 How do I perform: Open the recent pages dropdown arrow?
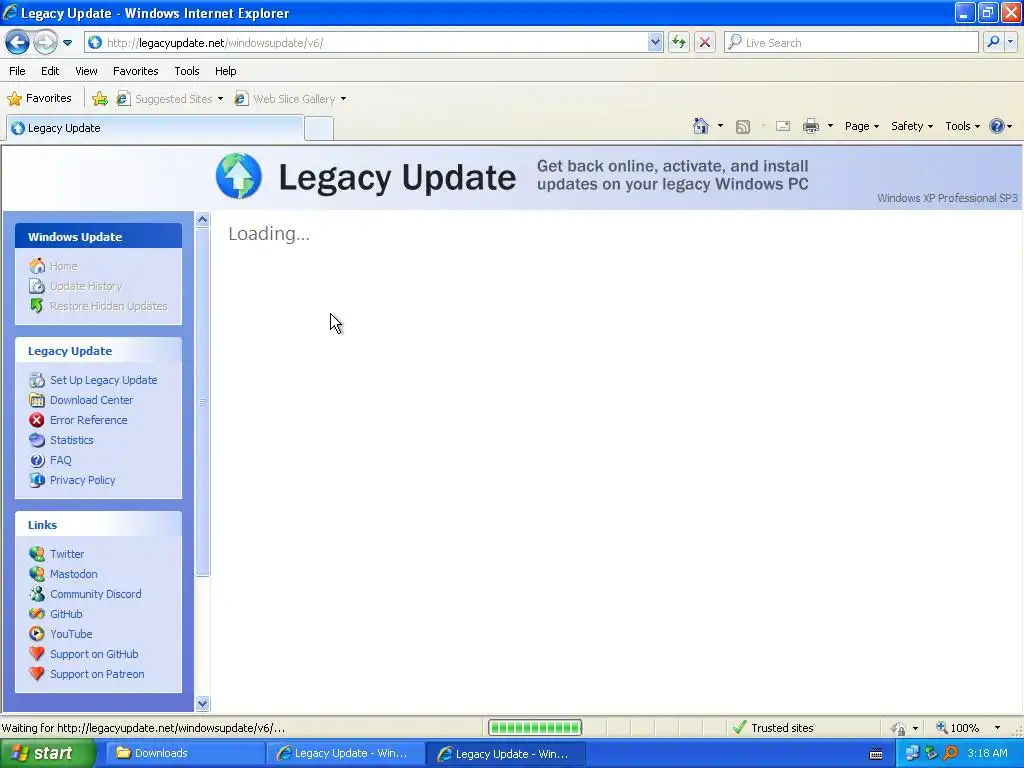click(x=67, y=43)
